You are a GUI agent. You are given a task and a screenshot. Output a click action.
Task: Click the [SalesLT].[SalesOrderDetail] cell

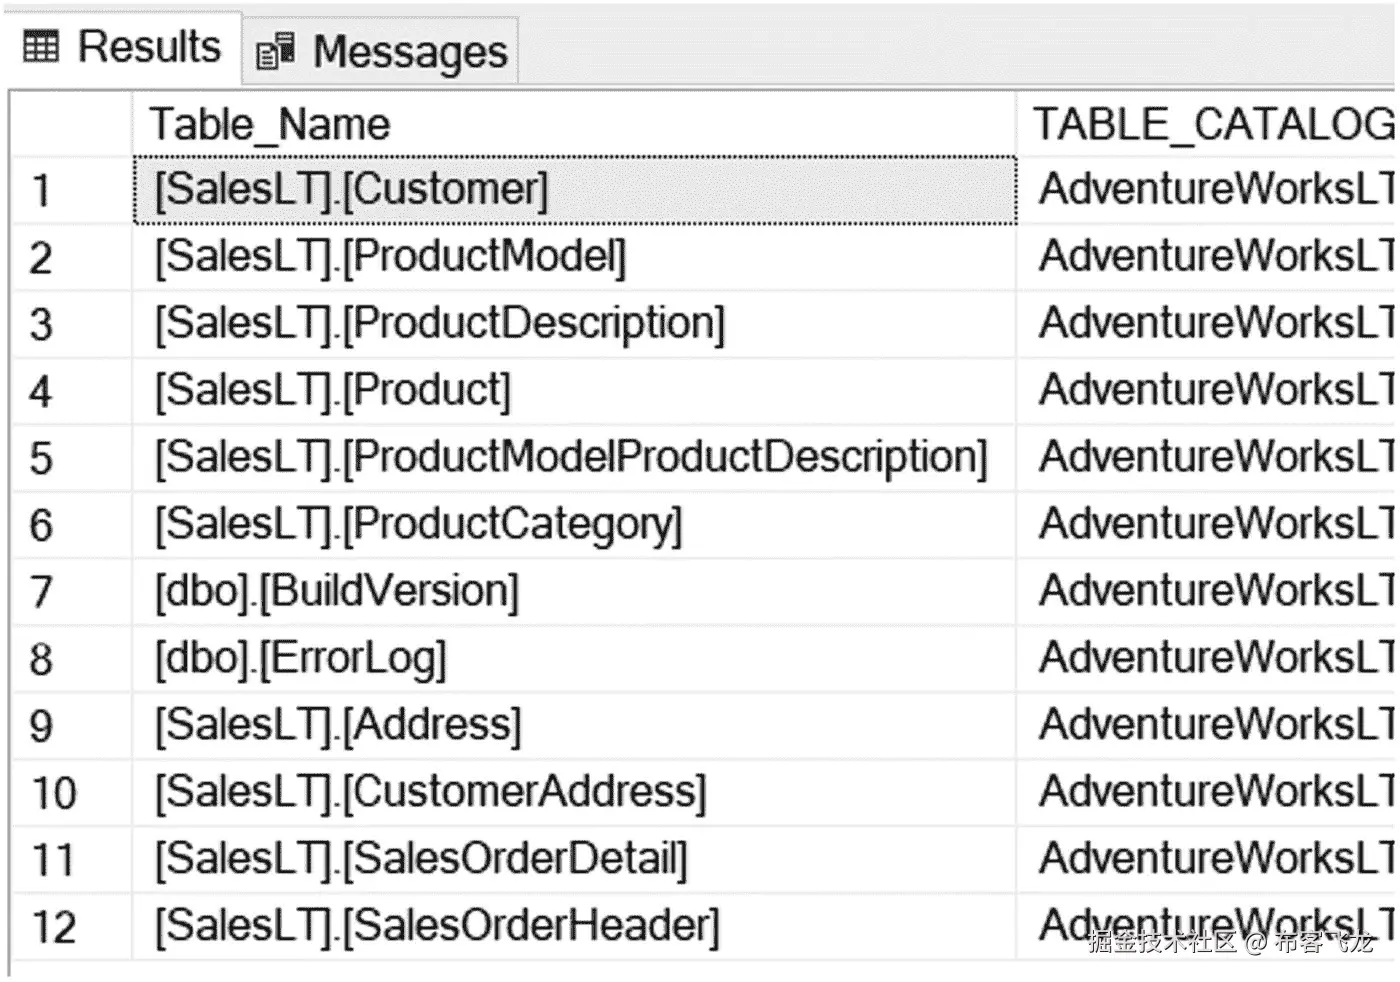(574, 860)
